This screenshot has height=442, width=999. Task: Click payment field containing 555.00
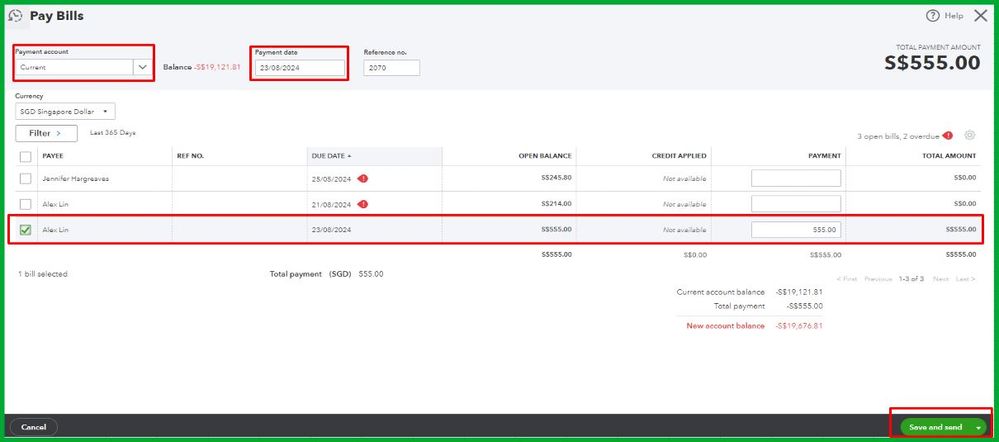tap(796, 229)
